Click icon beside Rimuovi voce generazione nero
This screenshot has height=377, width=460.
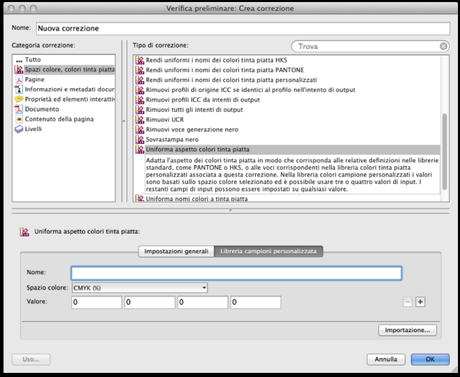[140, 129]
